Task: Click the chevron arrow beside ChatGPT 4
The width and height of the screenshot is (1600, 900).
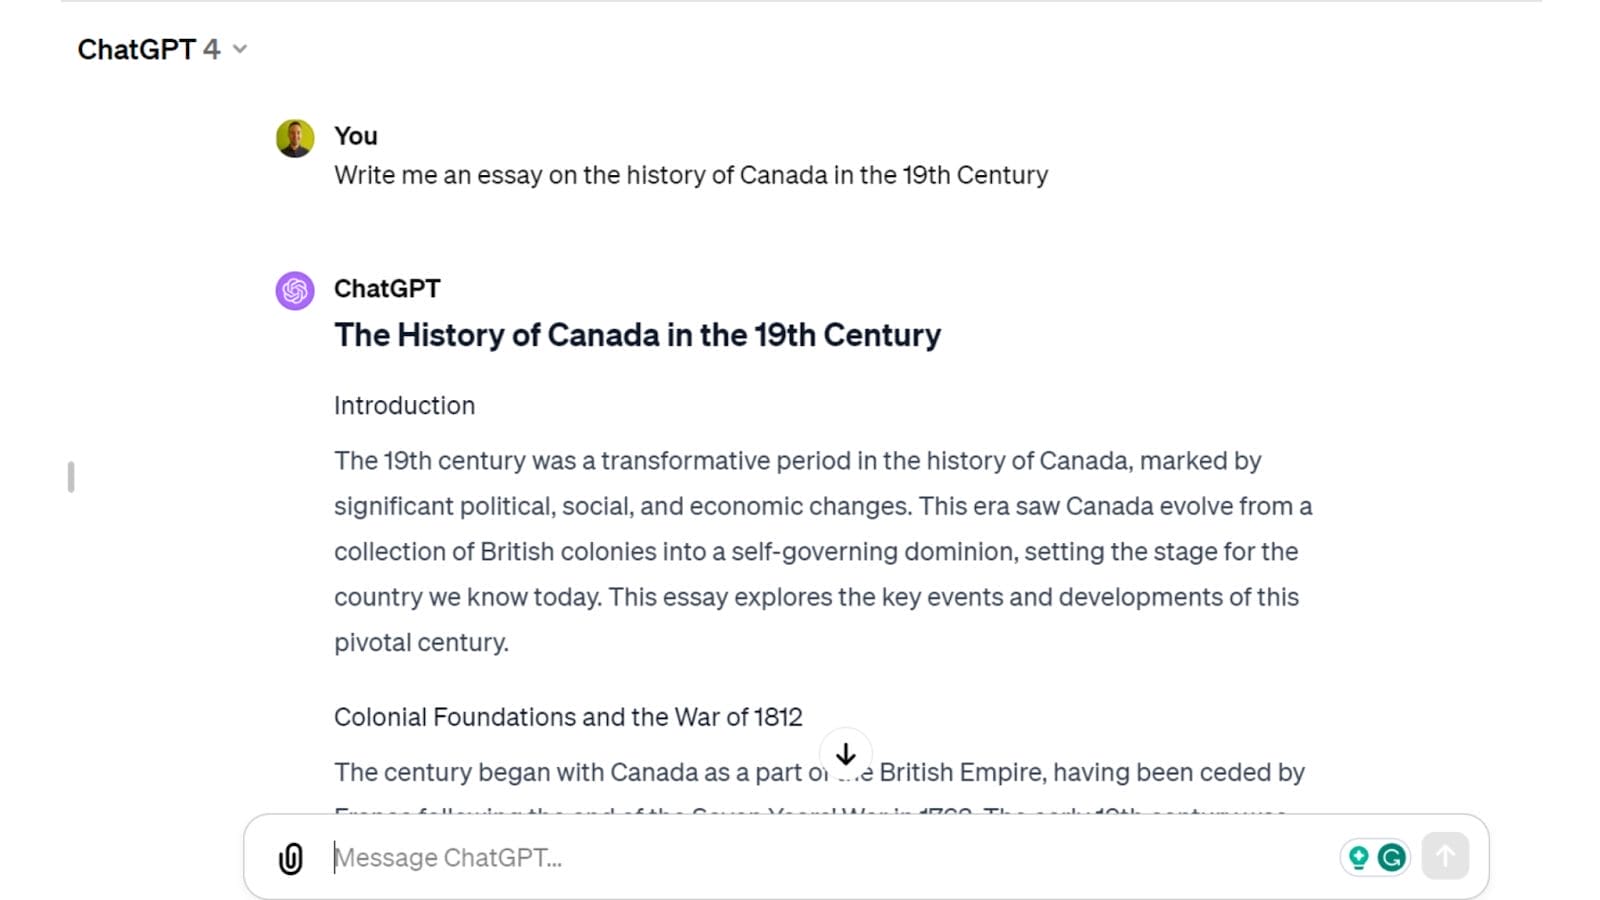Action: (x=240, y=49)
